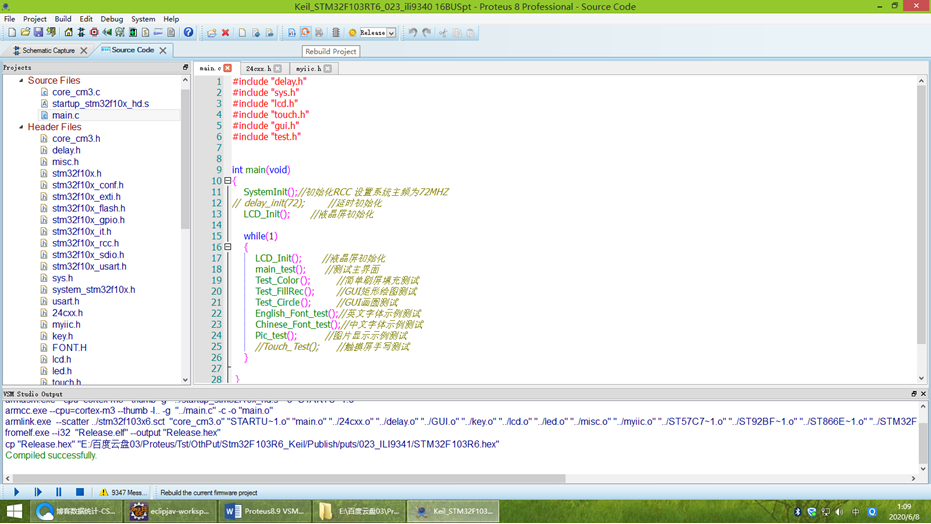
Task: Click the red X Remove Project icon
Action: [x=226, y=33]
